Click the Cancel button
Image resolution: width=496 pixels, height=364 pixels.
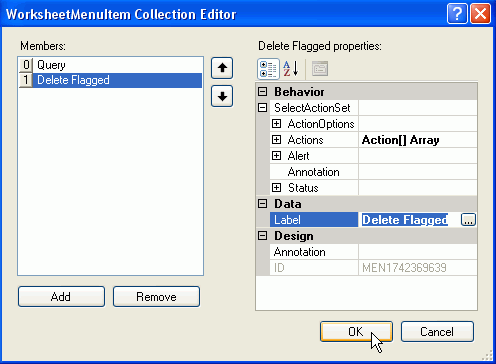[x=437, y=332]
